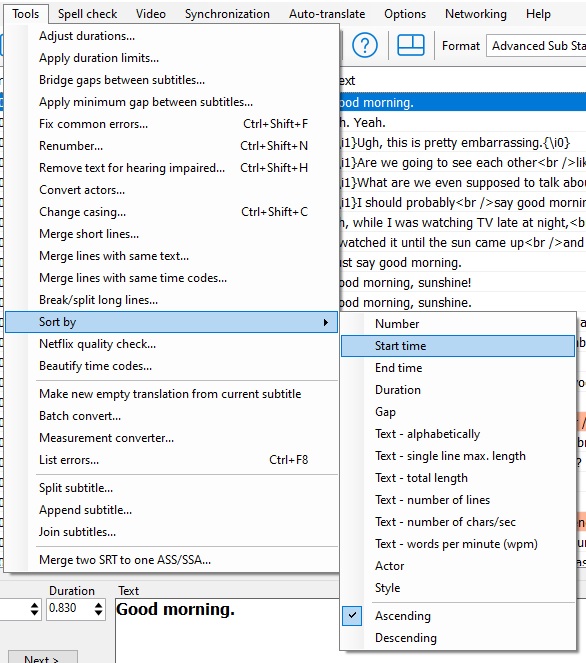Toggle the layout view toolbar icon
This screenshot has height=663, width=586.
coord(411,45)
